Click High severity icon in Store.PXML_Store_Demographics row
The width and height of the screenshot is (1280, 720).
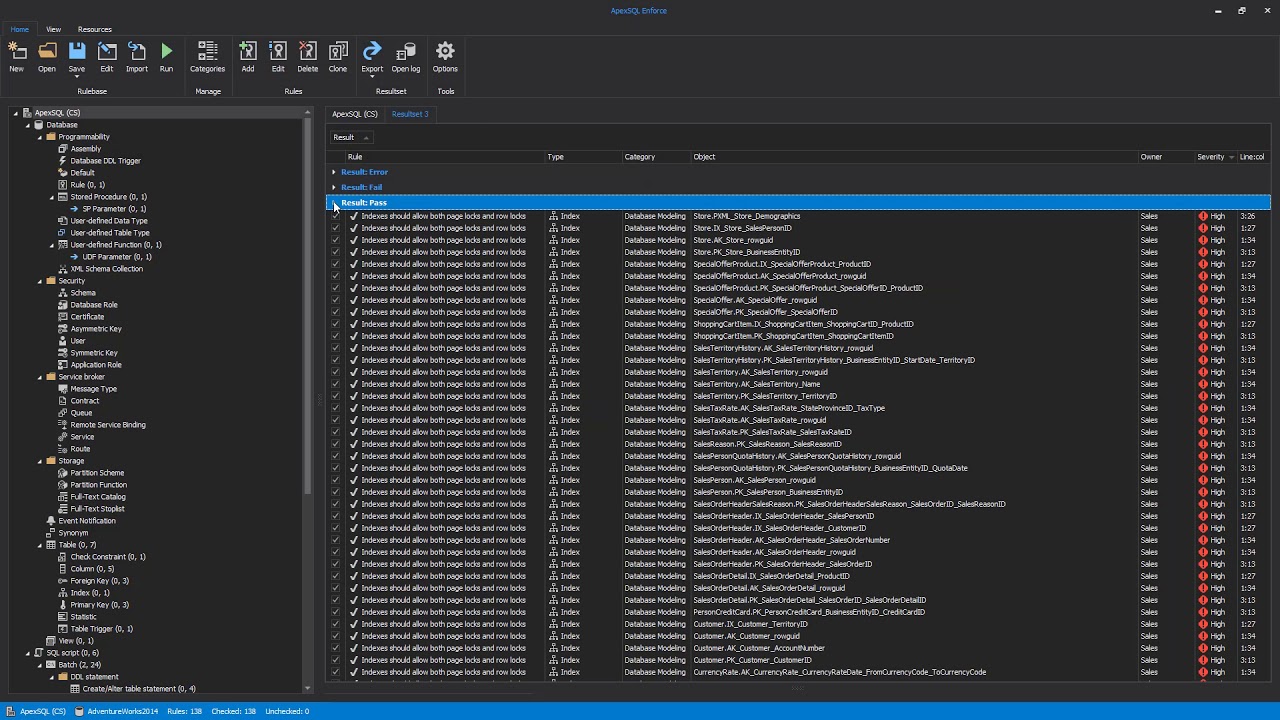[1203, 216]
